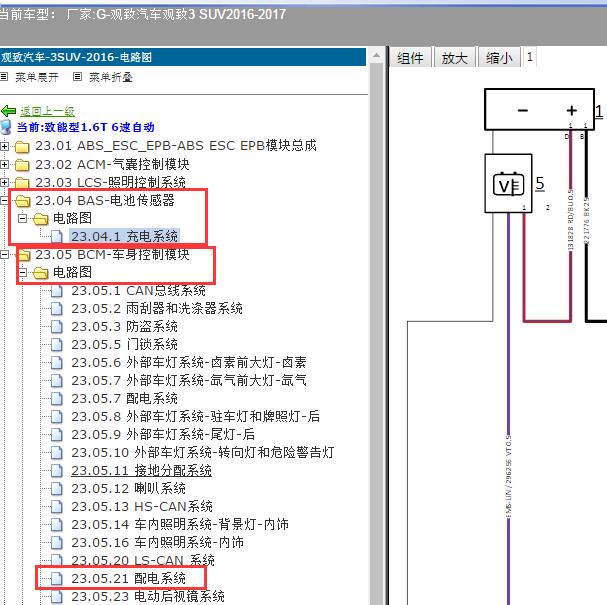Open 23.05.7 配电系统 diagram
The height and width of the screenshot is (605, 607).
124,398
